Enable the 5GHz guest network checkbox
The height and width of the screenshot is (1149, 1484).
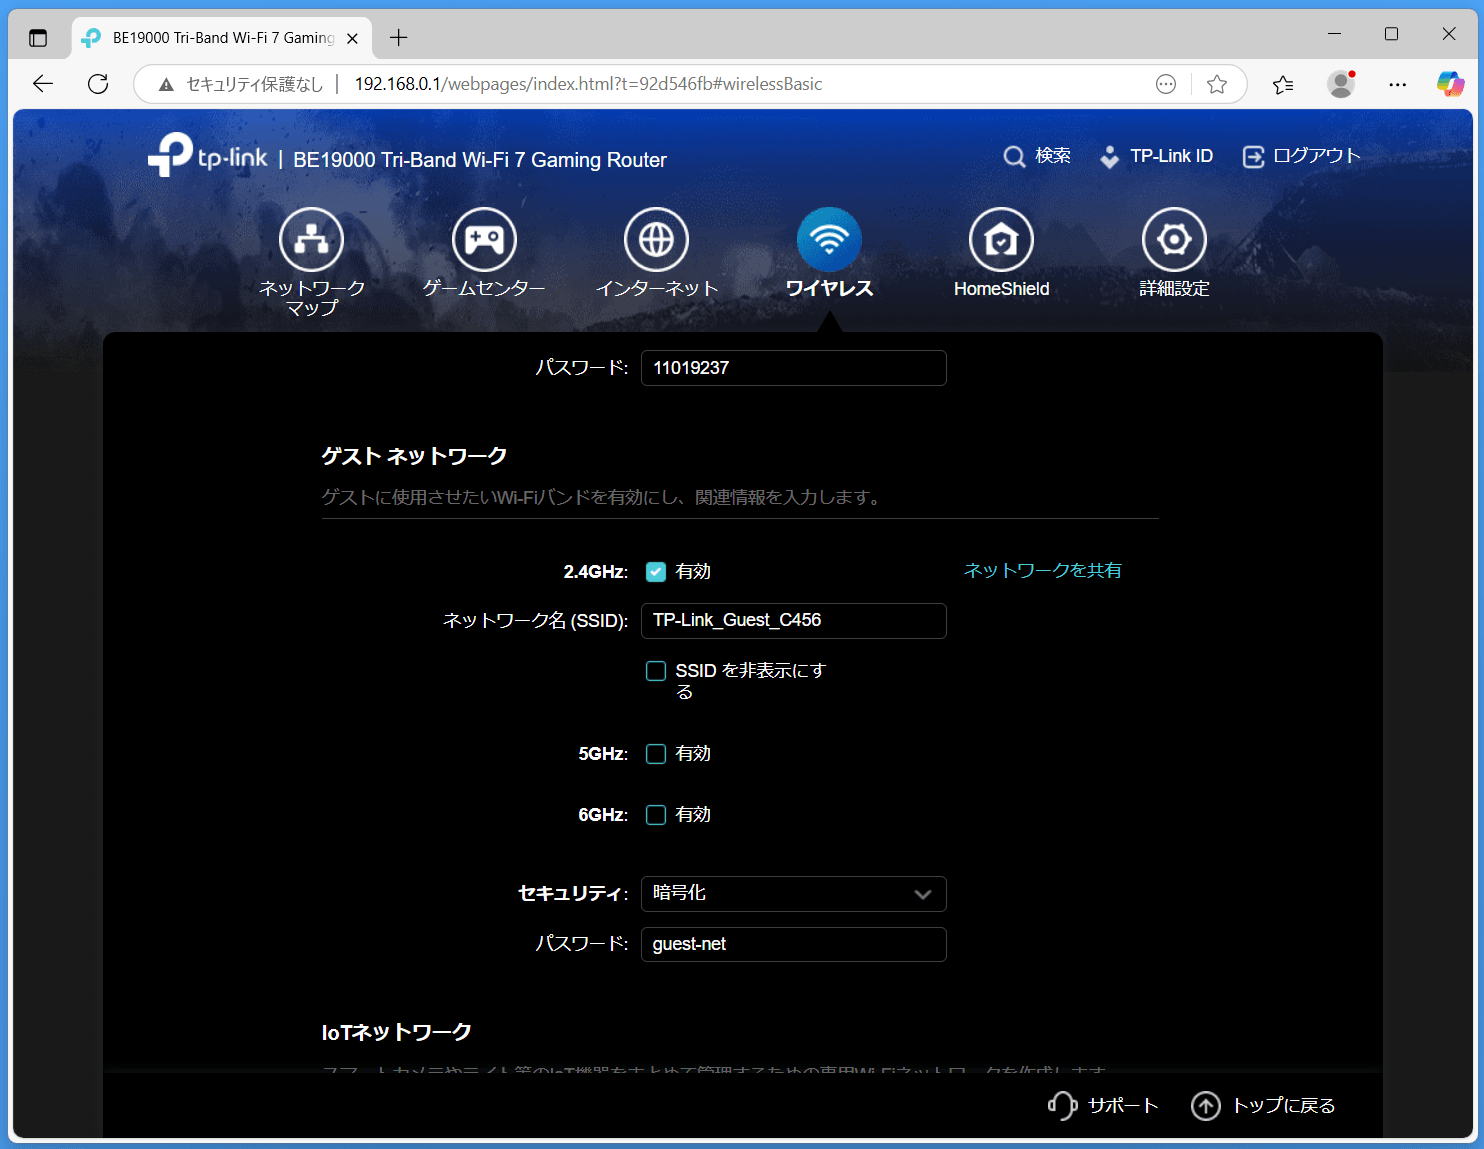[656, 754]
